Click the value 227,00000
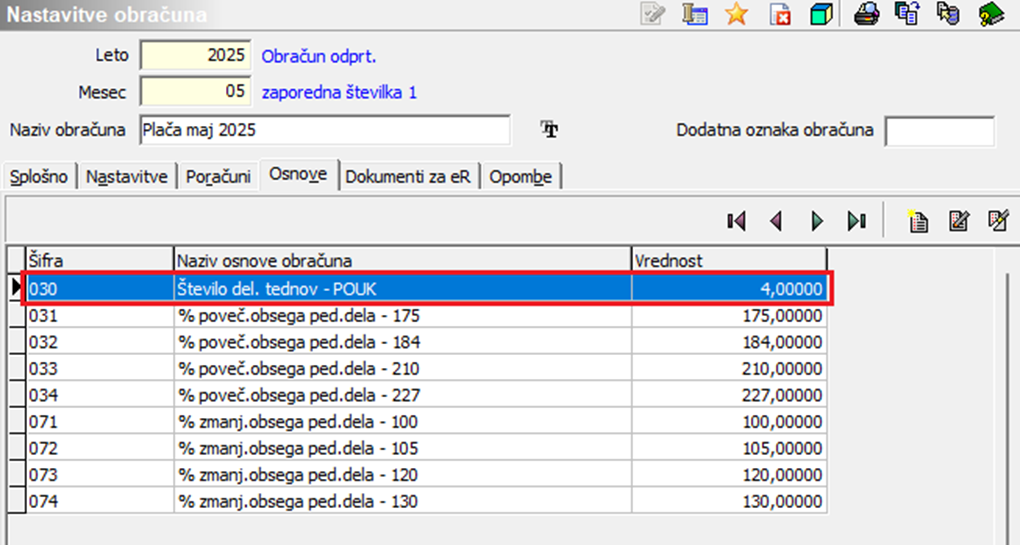Screen dimensions: 1020x545 click(729, 395)
